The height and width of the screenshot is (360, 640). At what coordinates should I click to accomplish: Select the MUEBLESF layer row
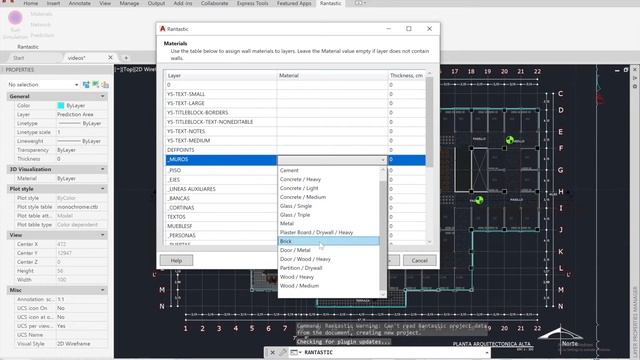pyautogui.click(x=221, y=226)
